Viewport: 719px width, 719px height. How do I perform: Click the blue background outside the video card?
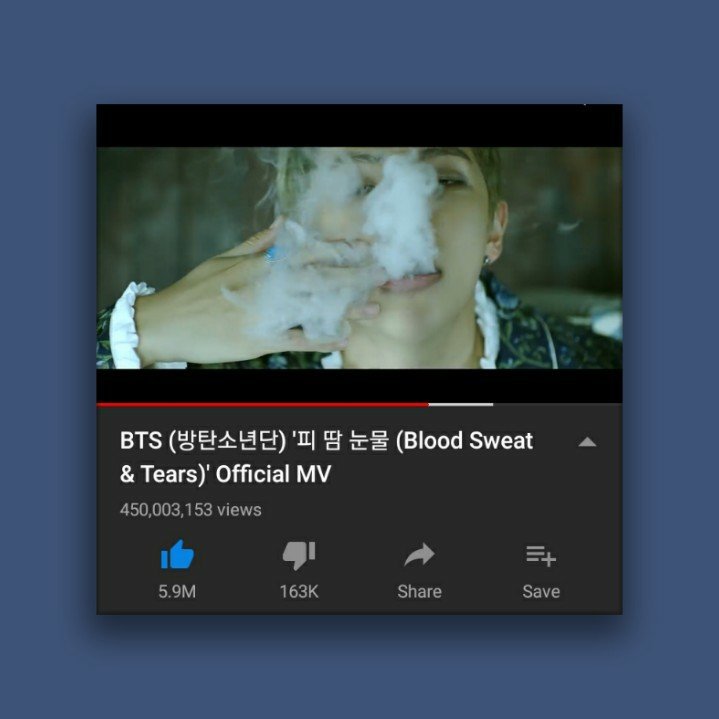[x=360, y=50]
